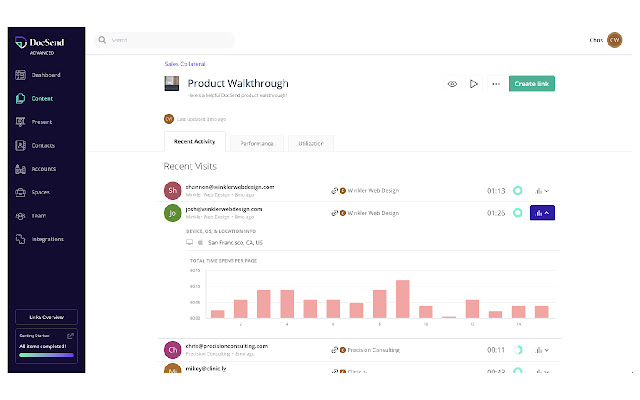Click the tallest bar in chart
Screen dimensions: 640x400
pos(402,299)
